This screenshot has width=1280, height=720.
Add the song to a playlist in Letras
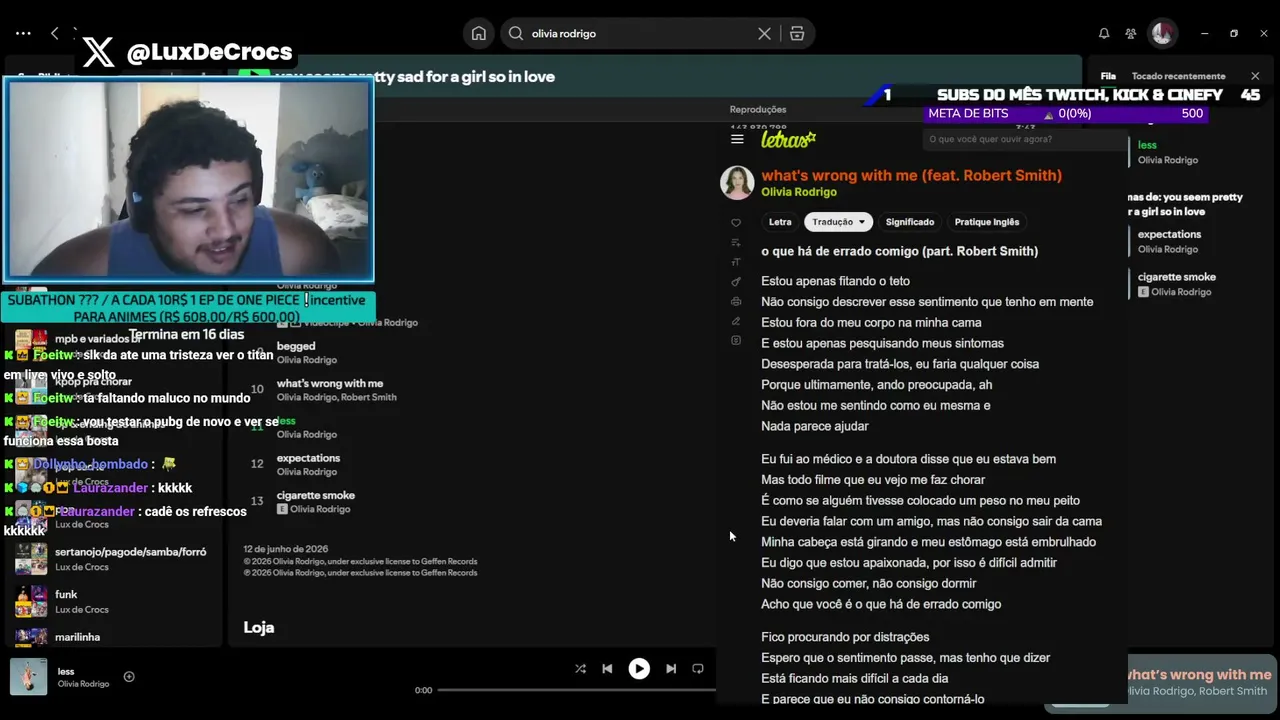736,242
